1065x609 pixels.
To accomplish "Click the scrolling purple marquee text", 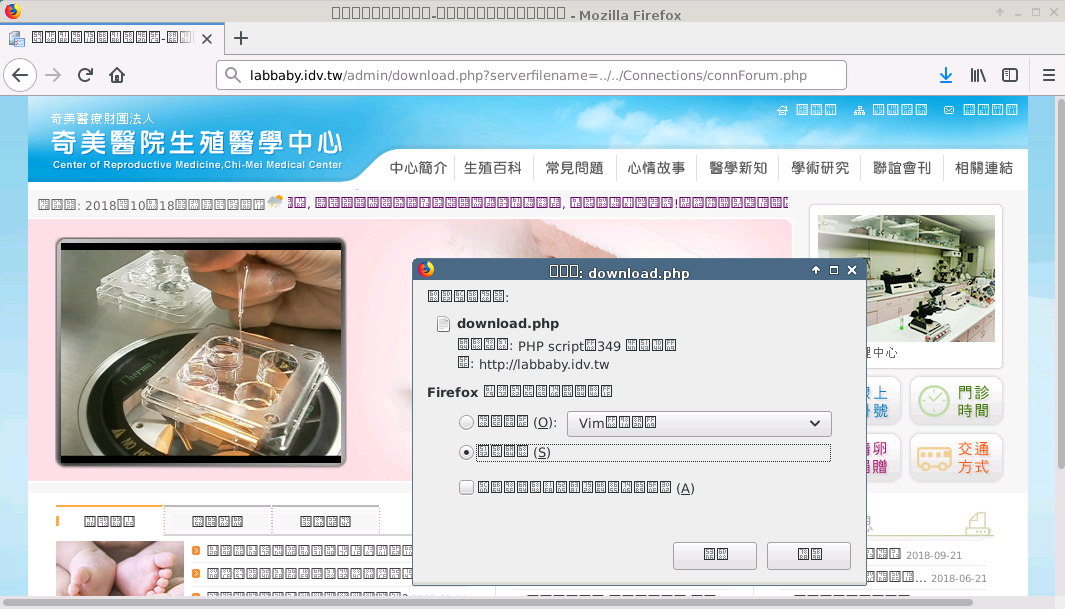I will [x=538, y=202].
